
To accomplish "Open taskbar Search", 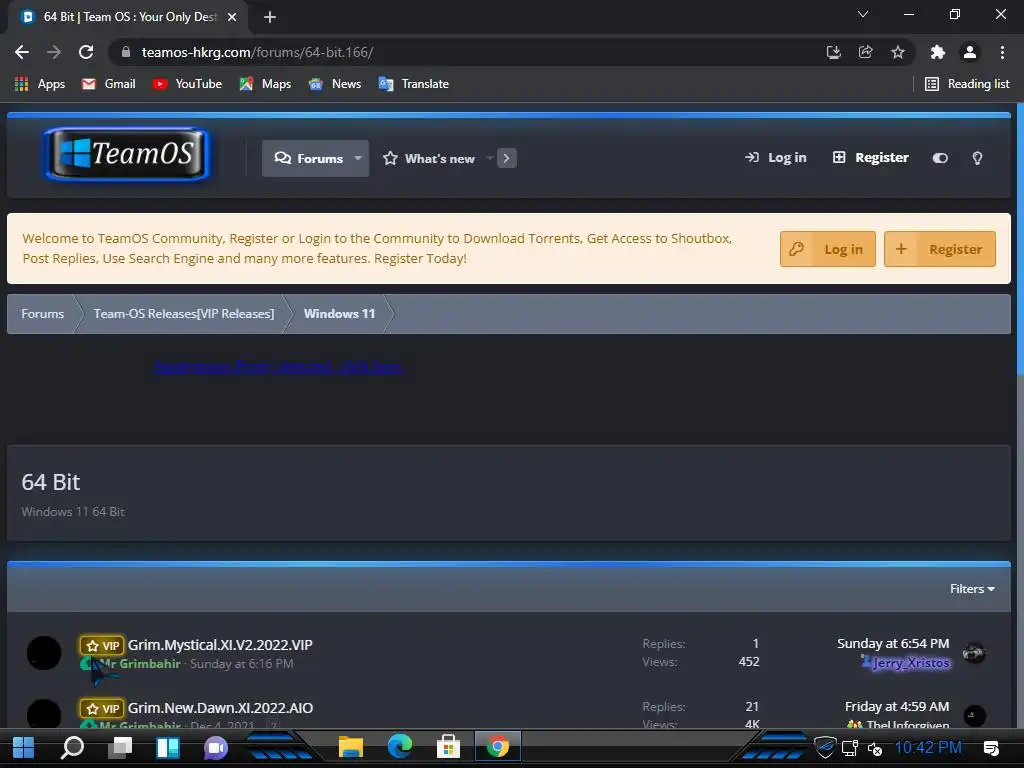I will click(x=72, y=747).
